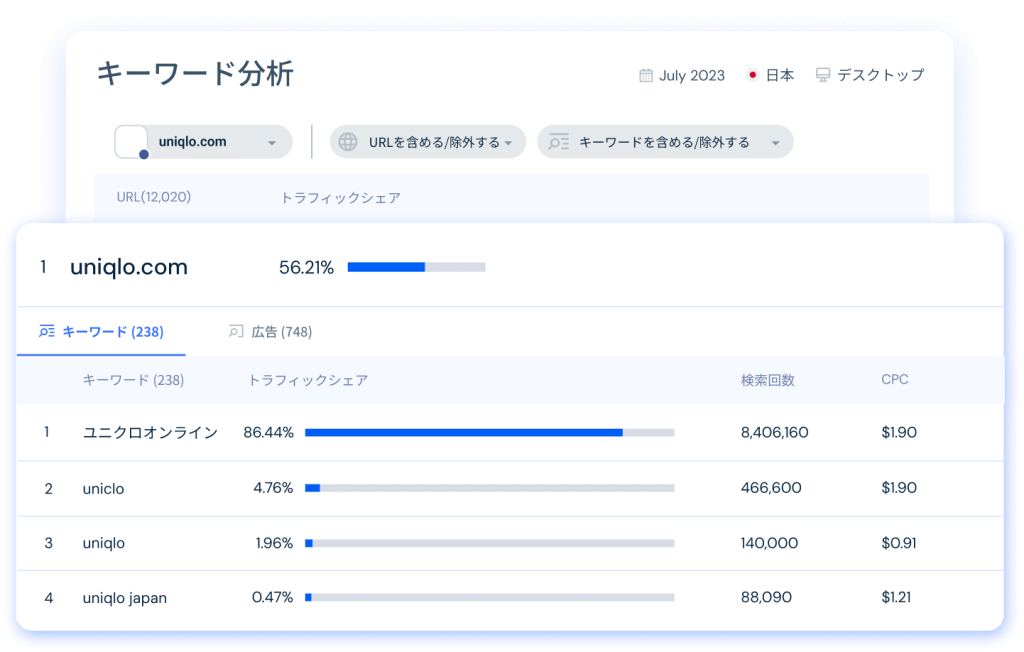Click the icon on the 広告 tab

click(x=235, y=331)
